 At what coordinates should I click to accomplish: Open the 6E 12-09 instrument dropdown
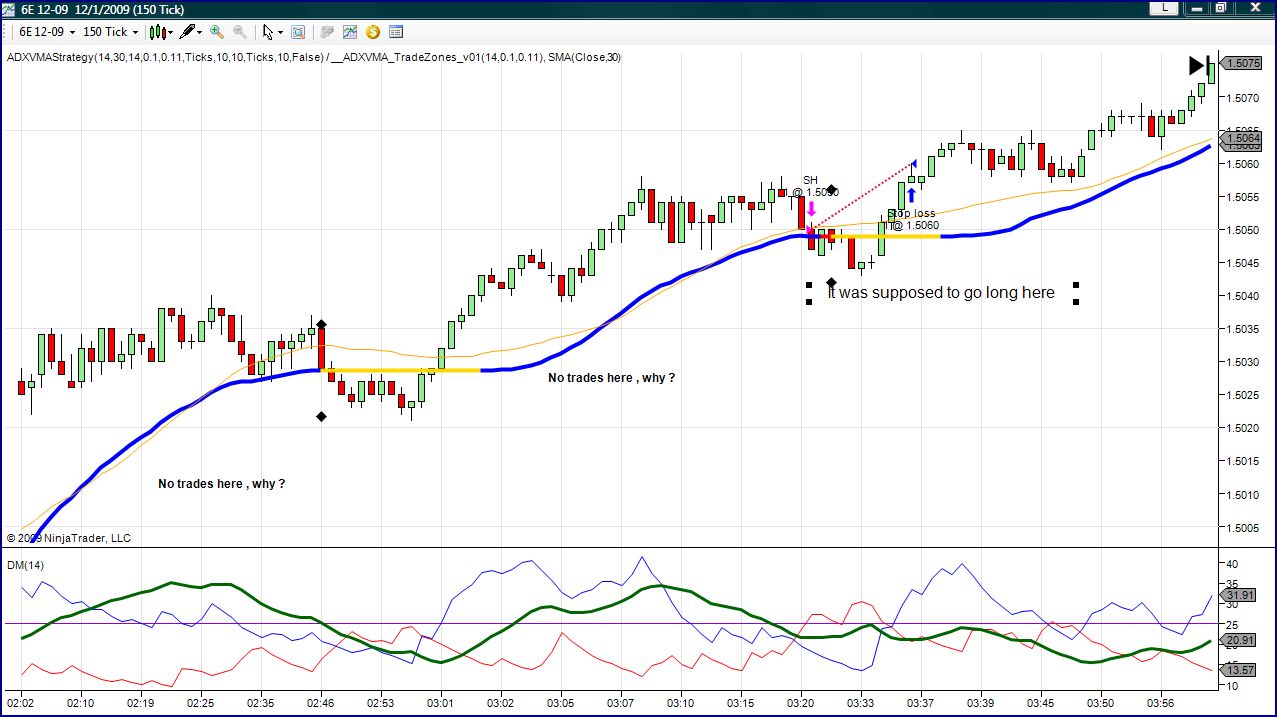coord(48,32)
